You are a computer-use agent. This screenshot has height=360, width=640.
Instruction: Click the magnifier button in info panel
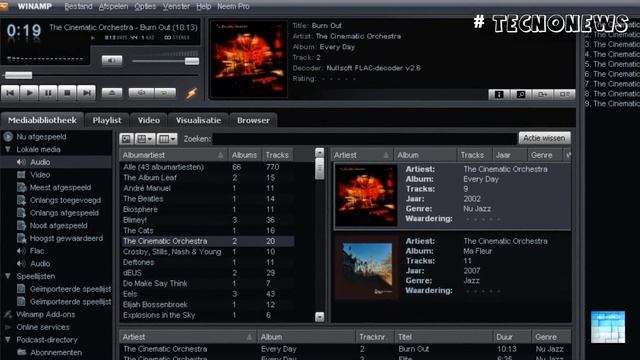coord(521,94)
